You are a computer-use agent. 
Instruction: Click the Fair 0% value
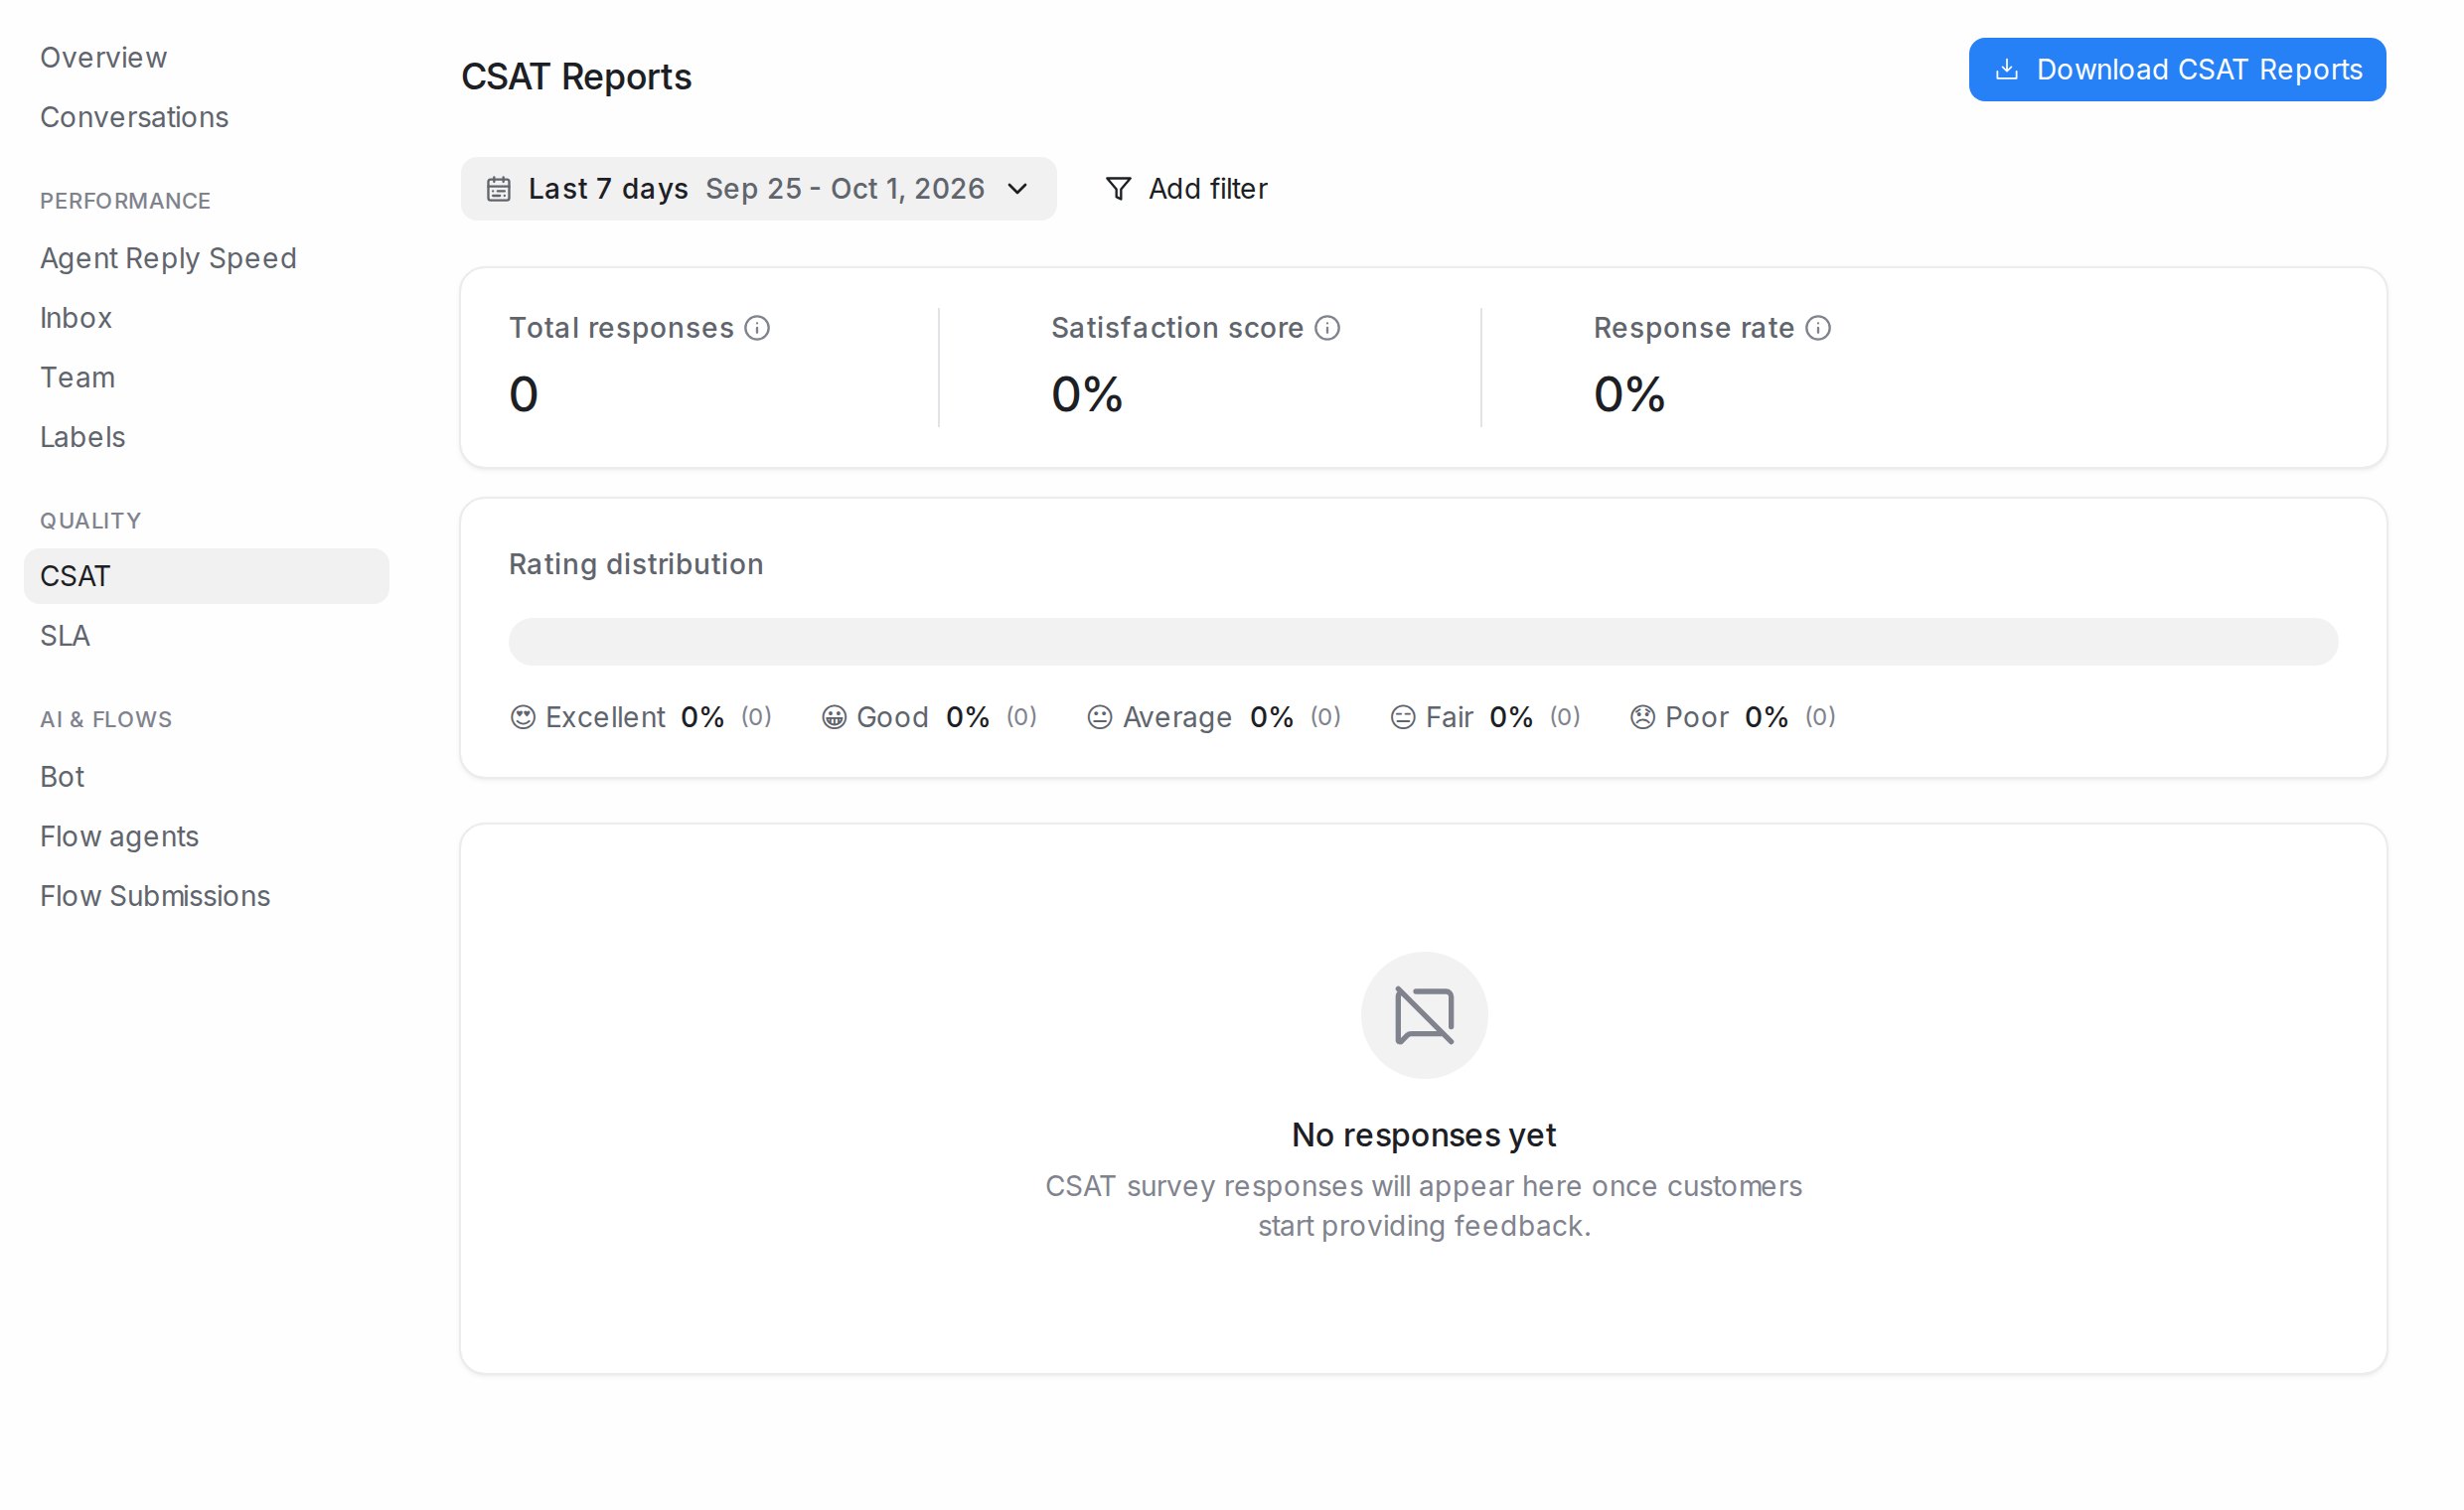1510,717
